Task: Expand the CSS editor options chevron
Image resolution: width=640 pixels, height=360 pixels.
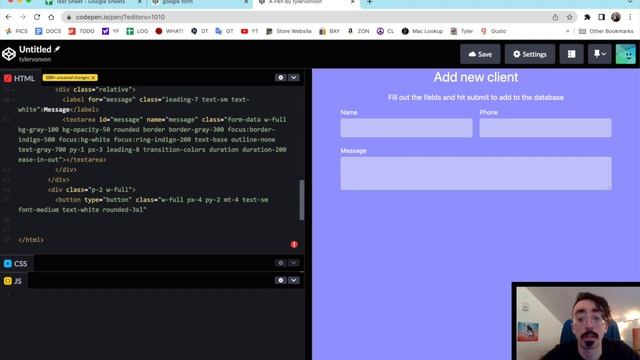Action: pyautogui.click(x=293, y=263)
